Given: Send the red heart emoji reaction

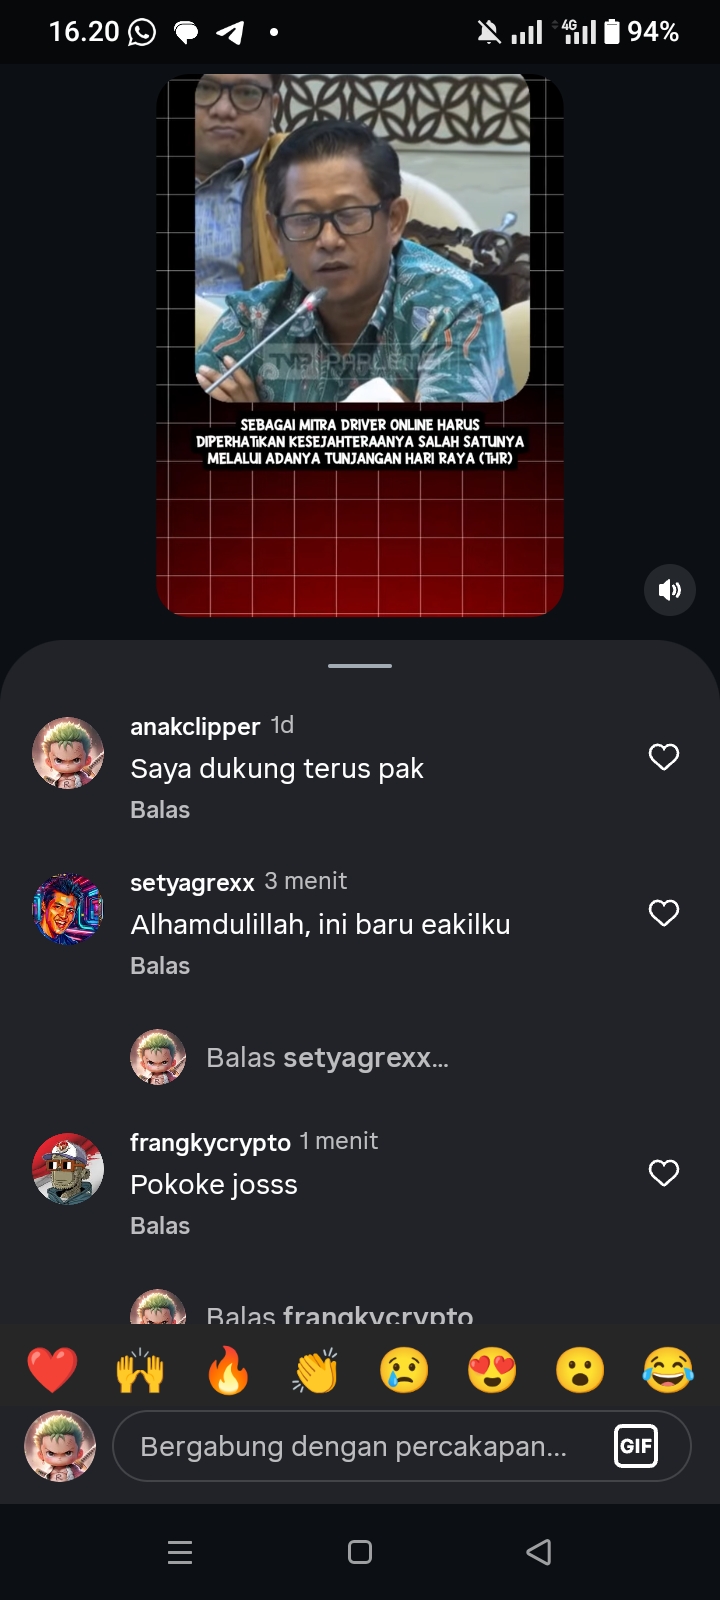Looking at the screenshot, I should pyautogui.click(x=52, y=1370).
